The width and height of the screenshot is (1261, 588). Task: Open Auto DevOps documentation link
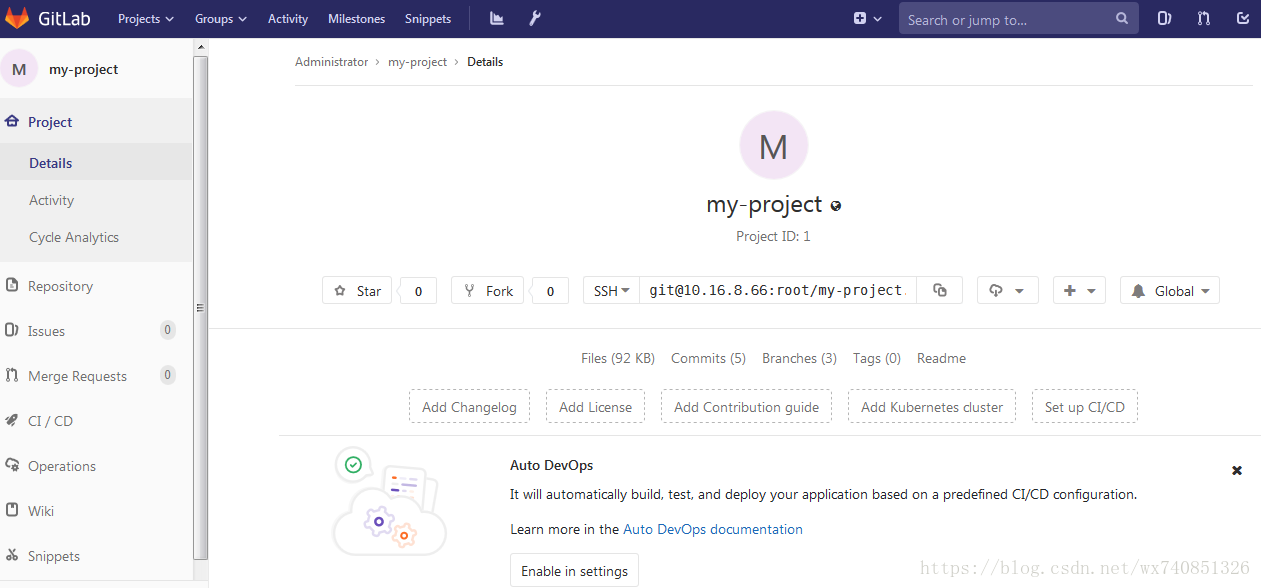pyautogui.click(x=713, y=529)
